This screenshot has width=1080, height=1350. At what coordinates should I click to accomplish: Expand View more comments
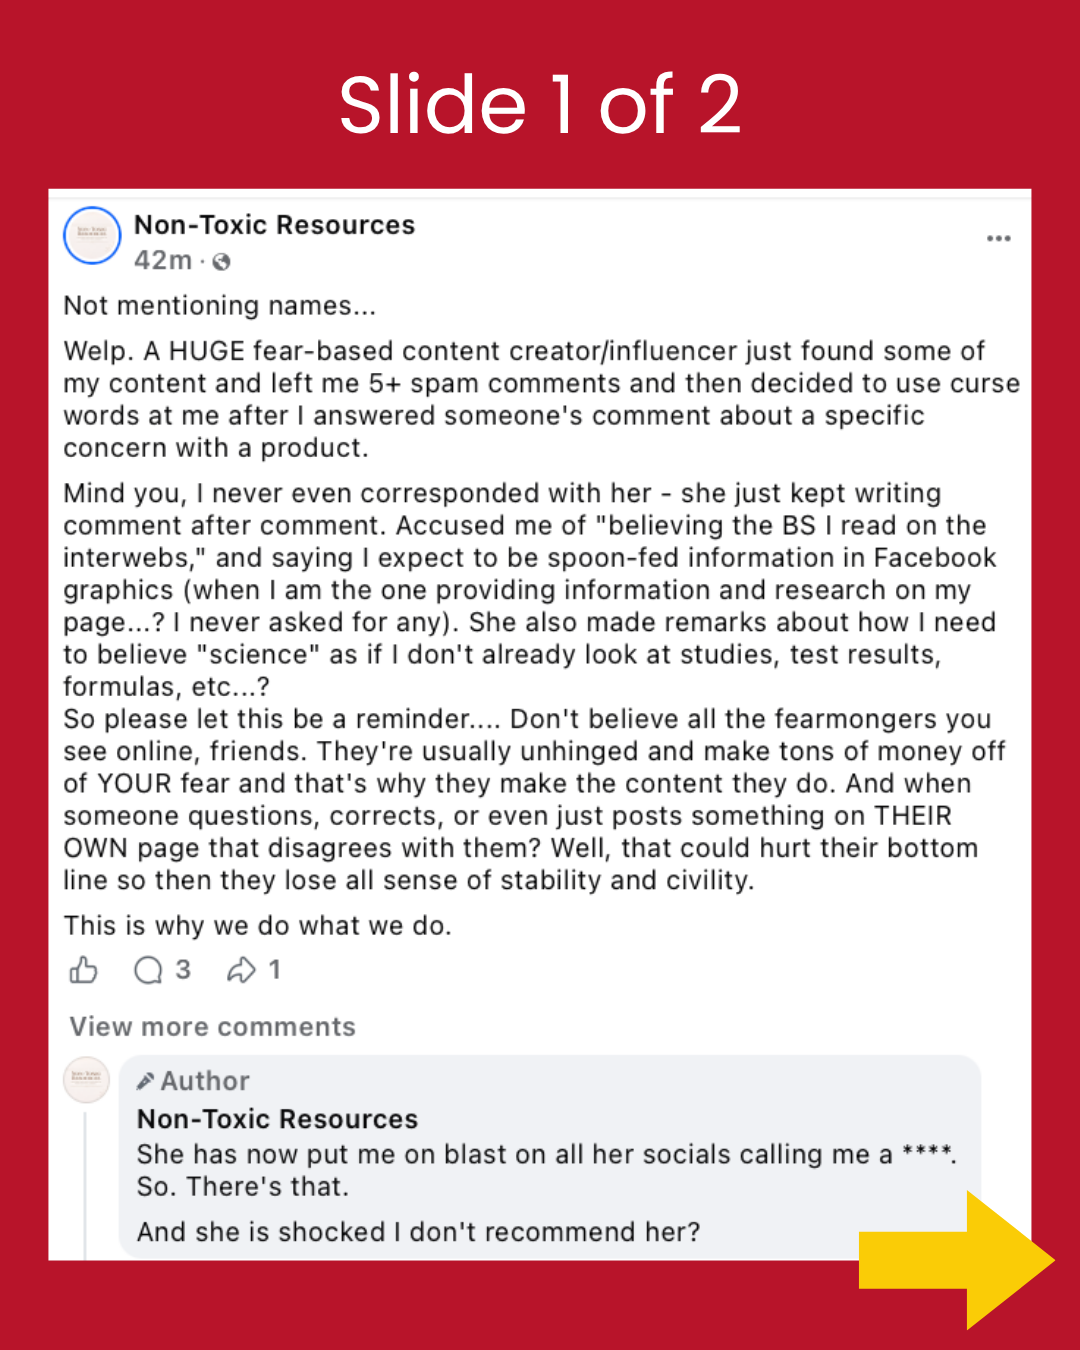coord(212,1027)
